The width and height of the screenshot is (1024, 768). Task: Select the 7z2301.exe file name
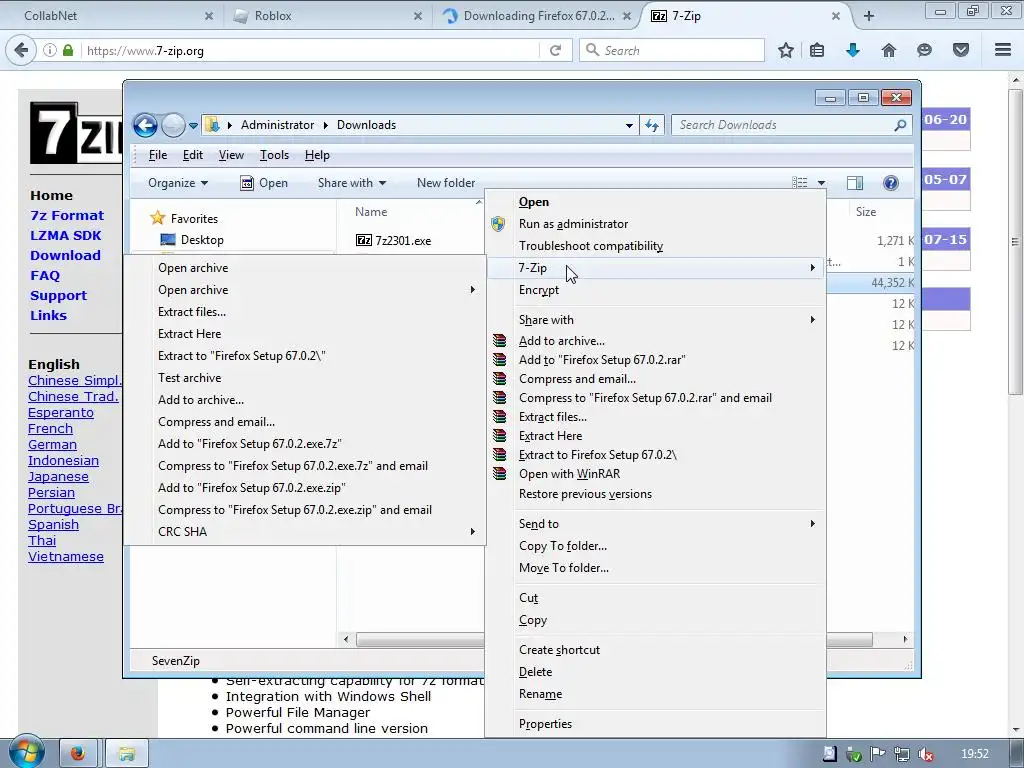[x=403, y=240]
